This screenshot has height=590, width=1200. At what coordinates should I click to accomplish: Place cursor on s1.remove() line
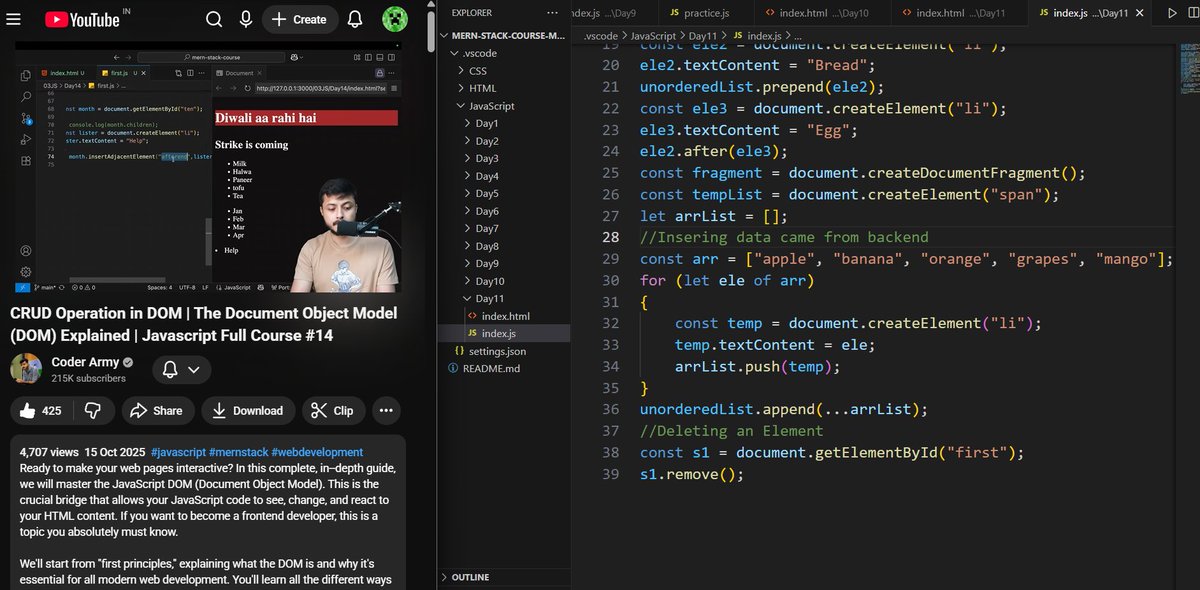tap(692, 474)
